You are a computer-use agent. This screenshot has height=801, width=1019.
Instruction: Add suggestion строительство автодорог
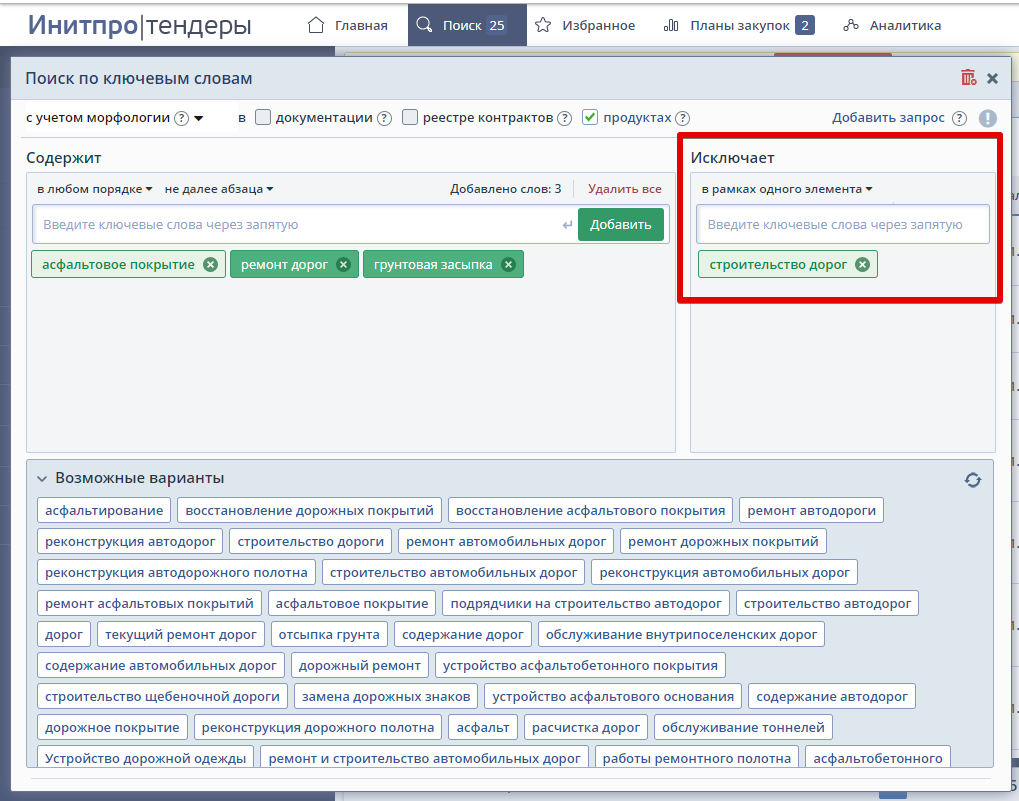[827, 604]
